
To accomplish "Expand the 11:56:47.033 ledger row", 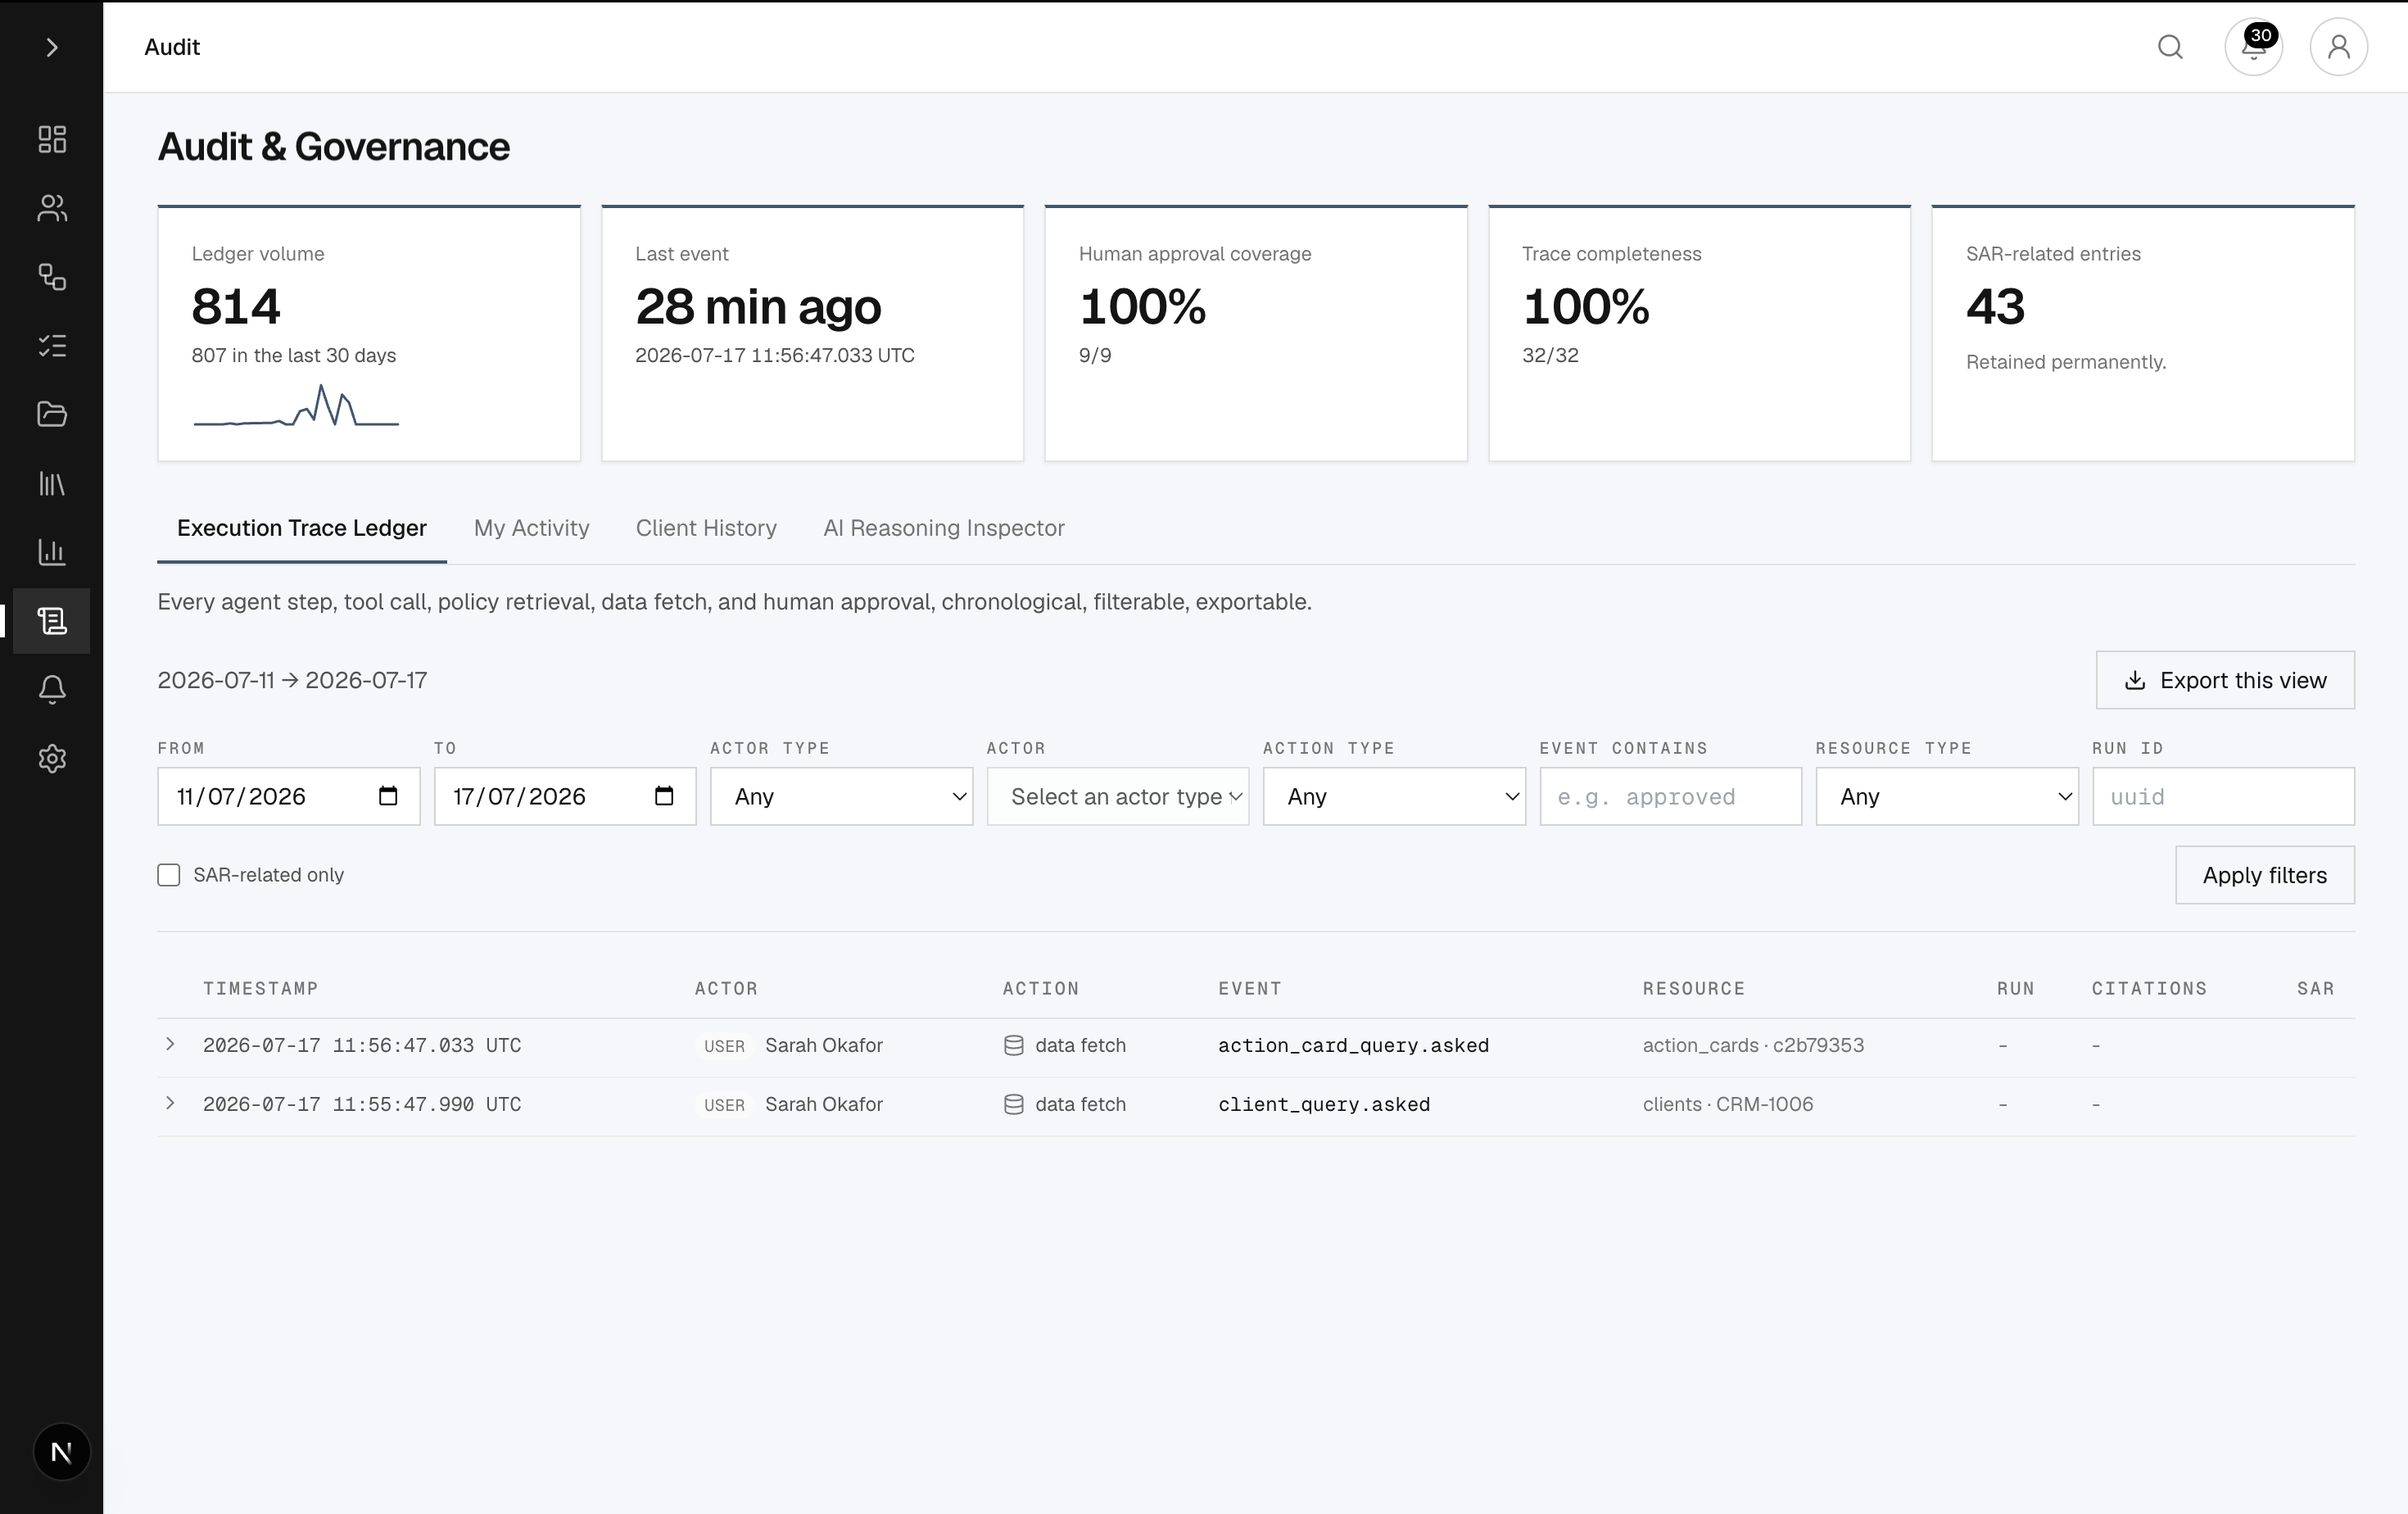I will pyautogui.click(x=171, y=1044).
